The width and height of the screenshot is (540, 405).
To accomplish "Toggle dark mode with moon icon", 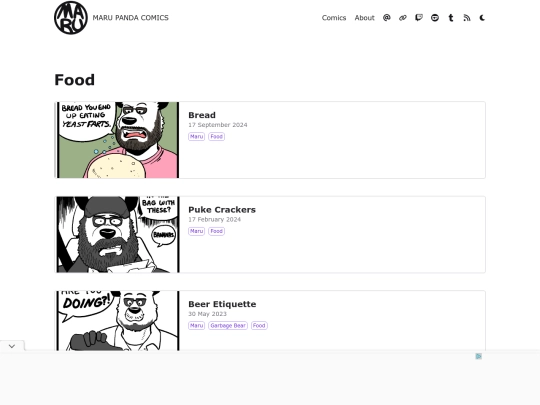I will (482, 18).
